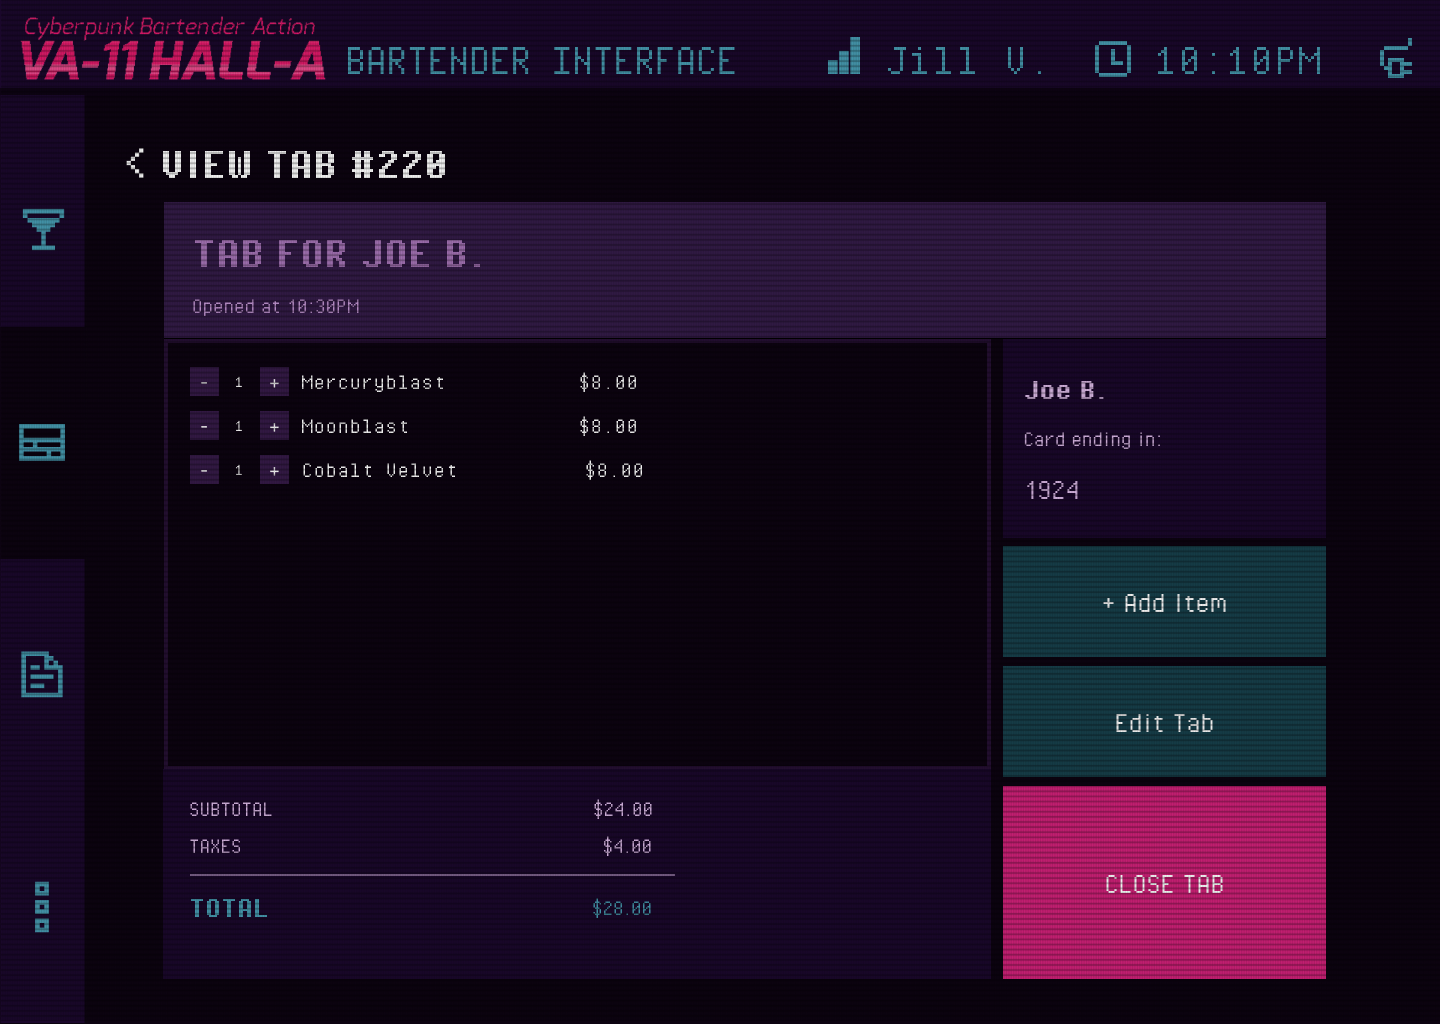Click the Moonblast quantity value 1
This screenshot has height=1024, width=1440.
point(239,426)
